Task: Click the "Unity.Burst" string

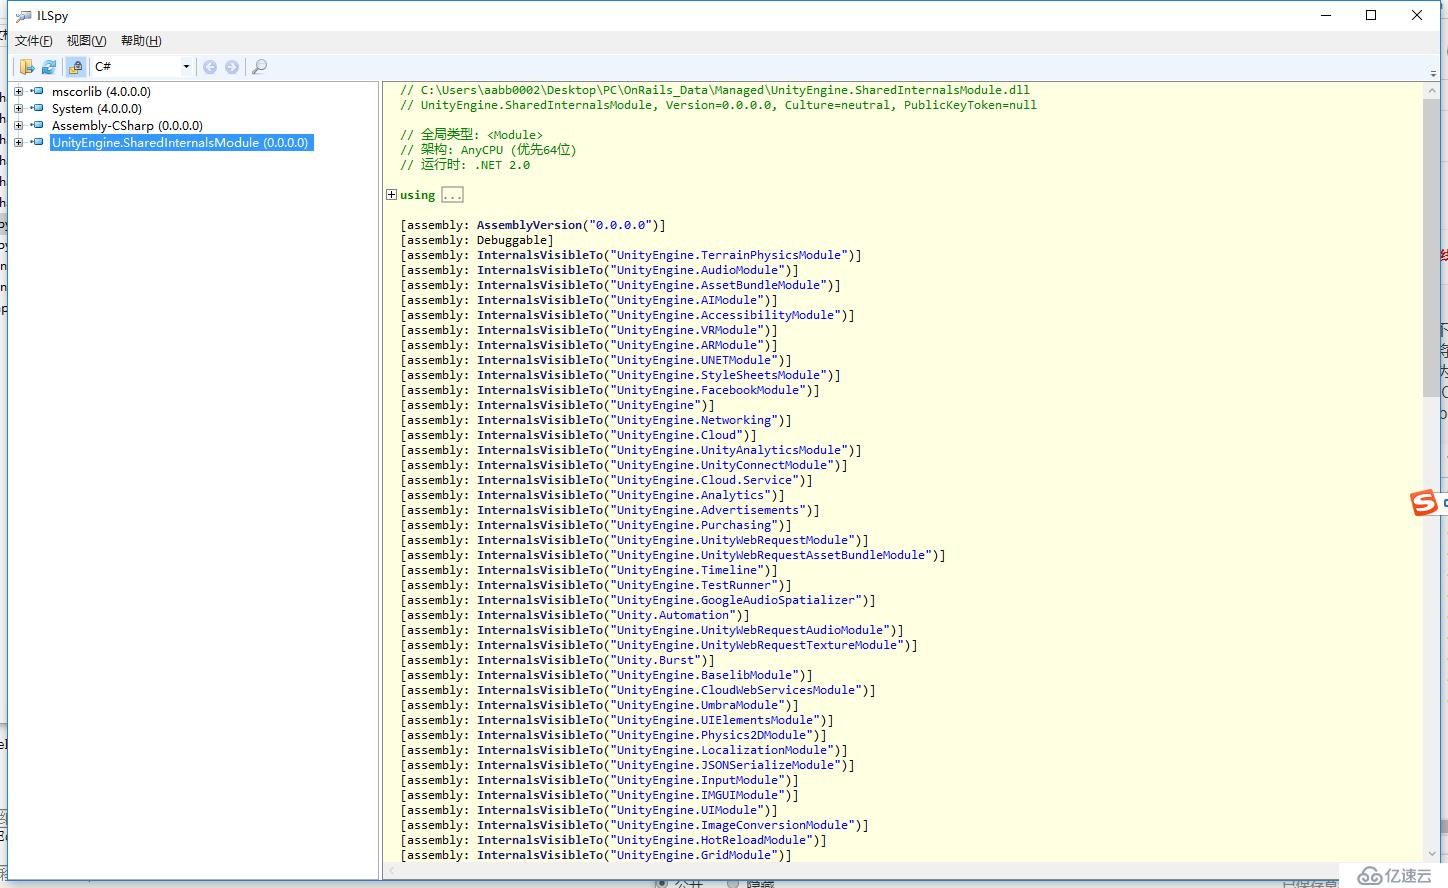Action: (655, 660)
